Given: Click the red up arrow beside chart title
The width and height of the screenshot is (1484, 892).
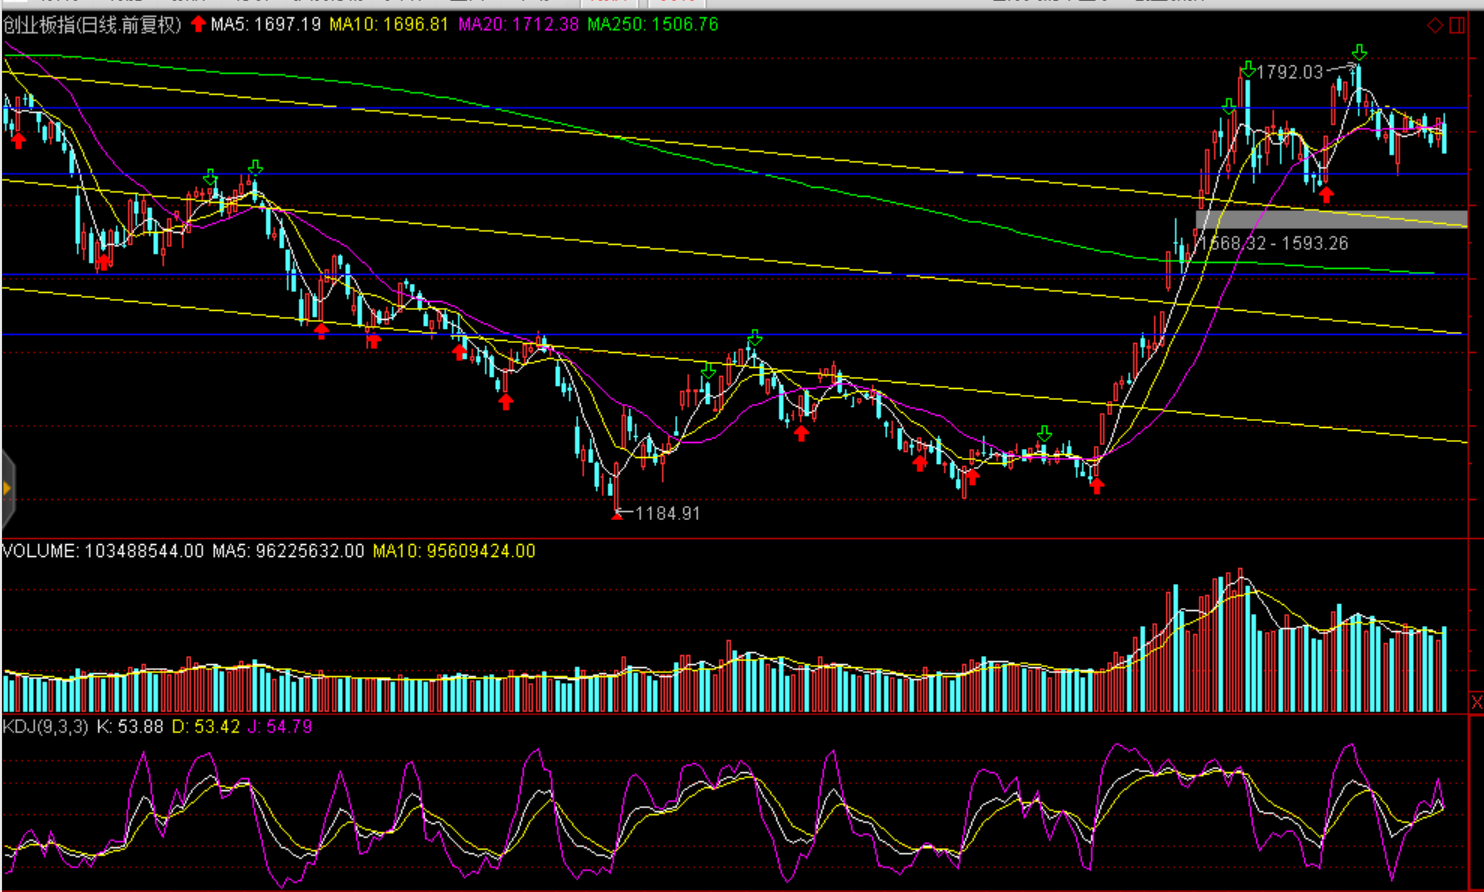Looking at the screenshot, I should tap(198, 24).
